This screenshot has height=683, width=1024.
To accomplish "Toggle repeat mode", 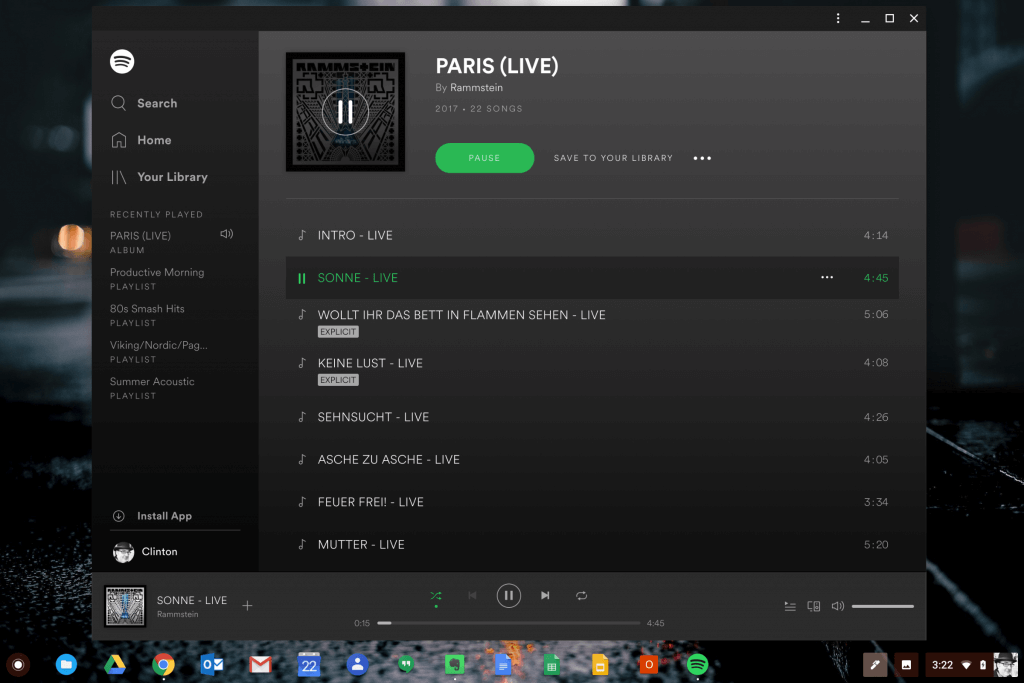I will point(581,596).
